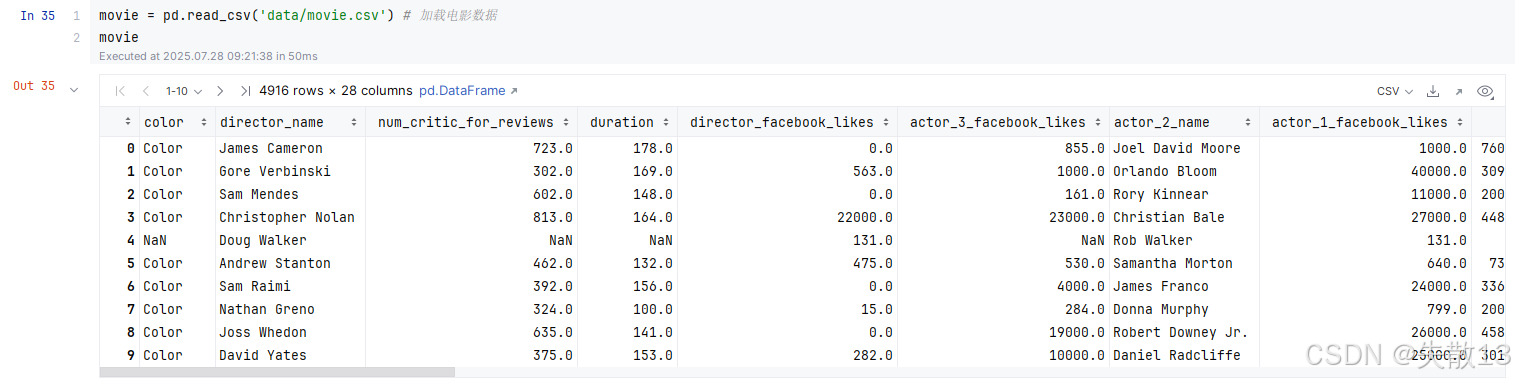Sort by the color column arrows
Screen dimensions: 1515x381
(x=205, y=122)
